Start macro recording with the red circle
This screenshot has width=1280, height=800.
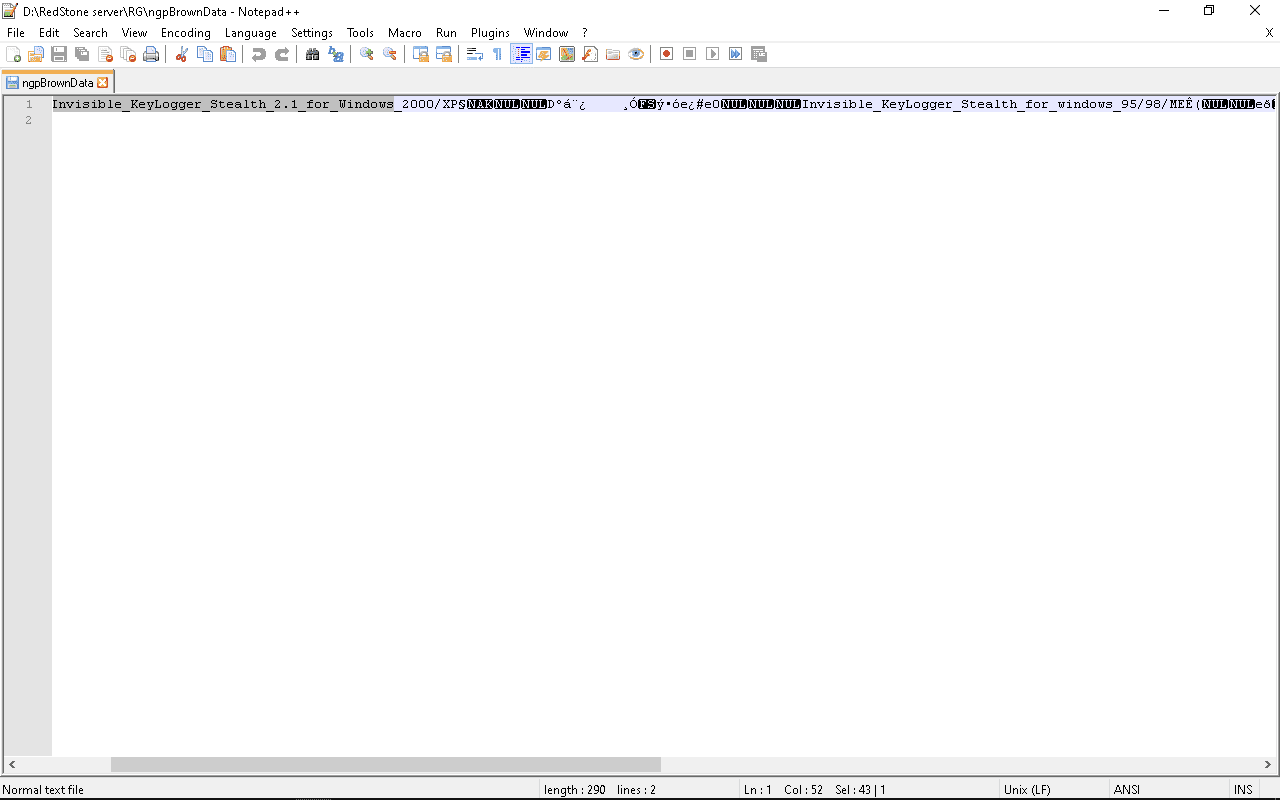click(667, 54)
